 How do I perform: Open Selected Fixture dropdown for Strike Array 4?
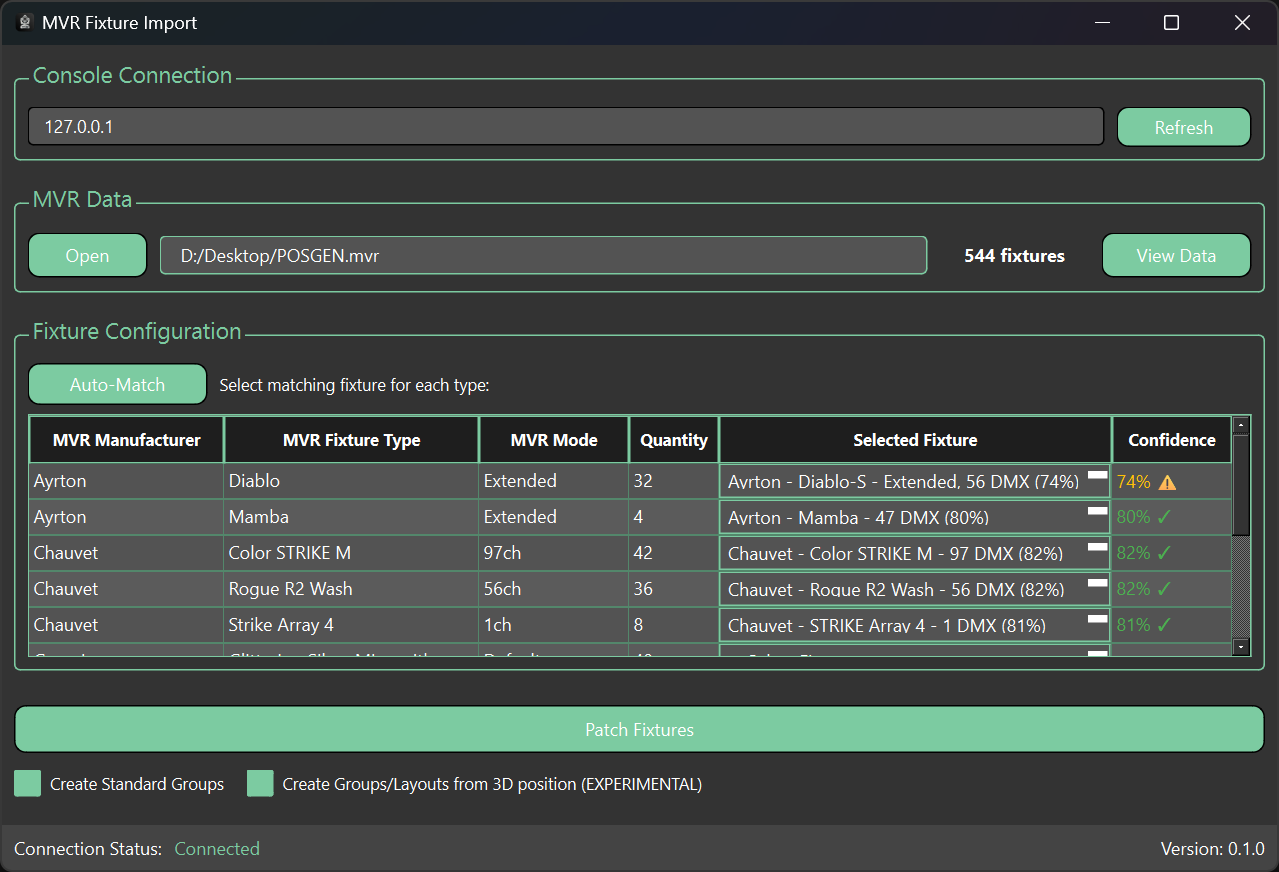tap(915, 625)
